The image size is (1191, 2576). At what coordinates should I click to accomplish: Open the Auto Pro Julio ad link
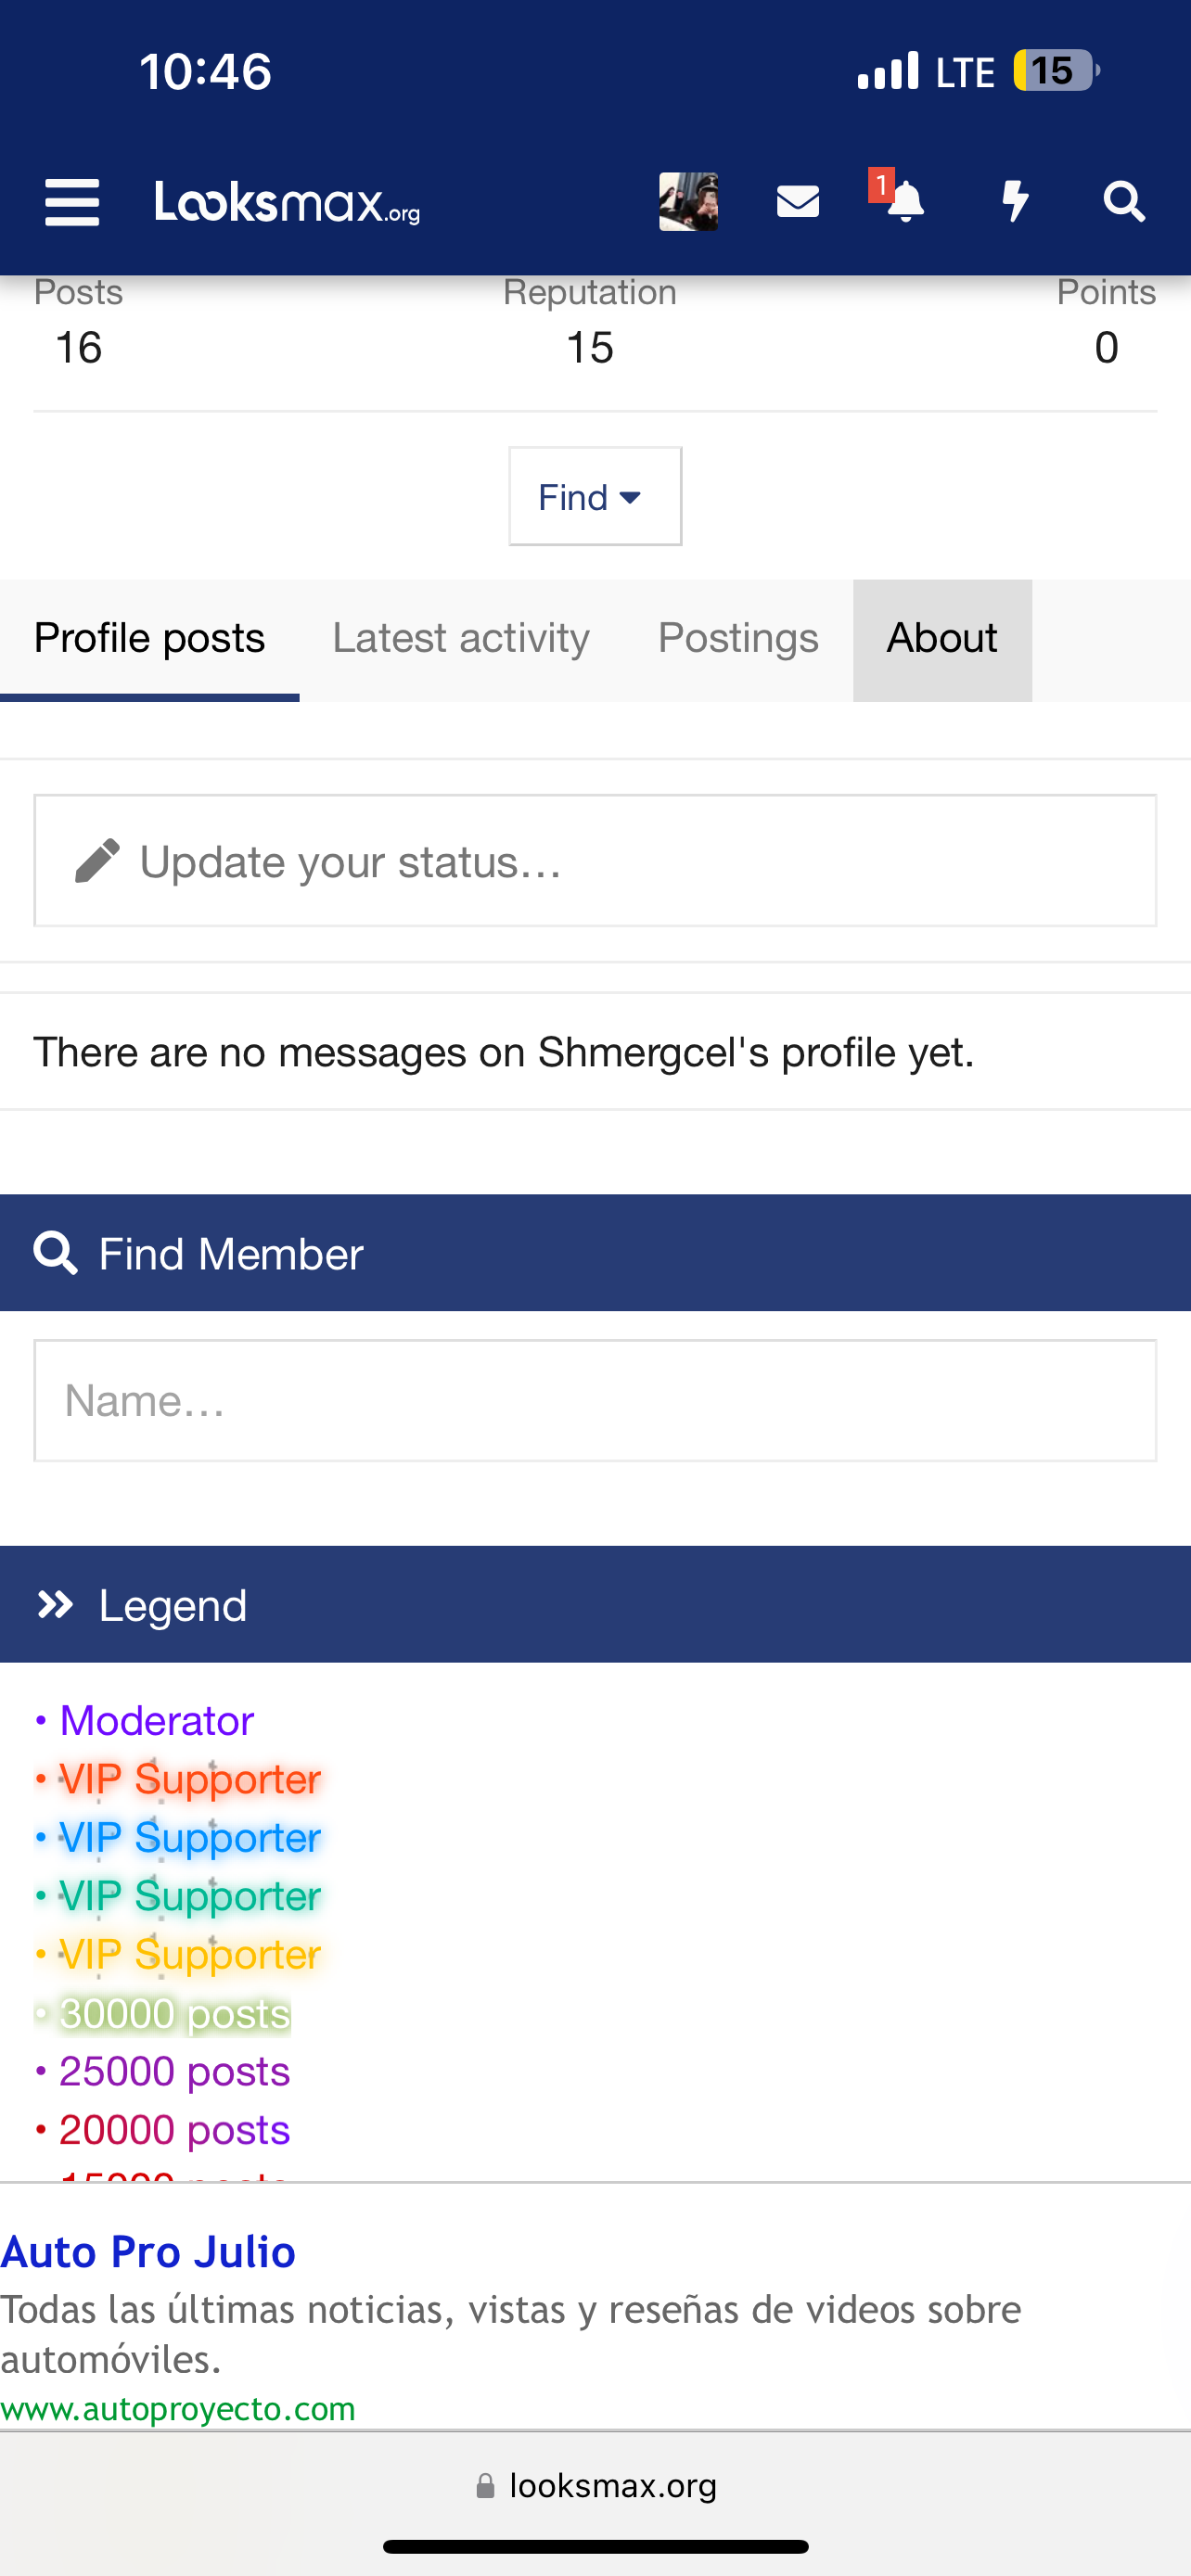(148, 2252)
